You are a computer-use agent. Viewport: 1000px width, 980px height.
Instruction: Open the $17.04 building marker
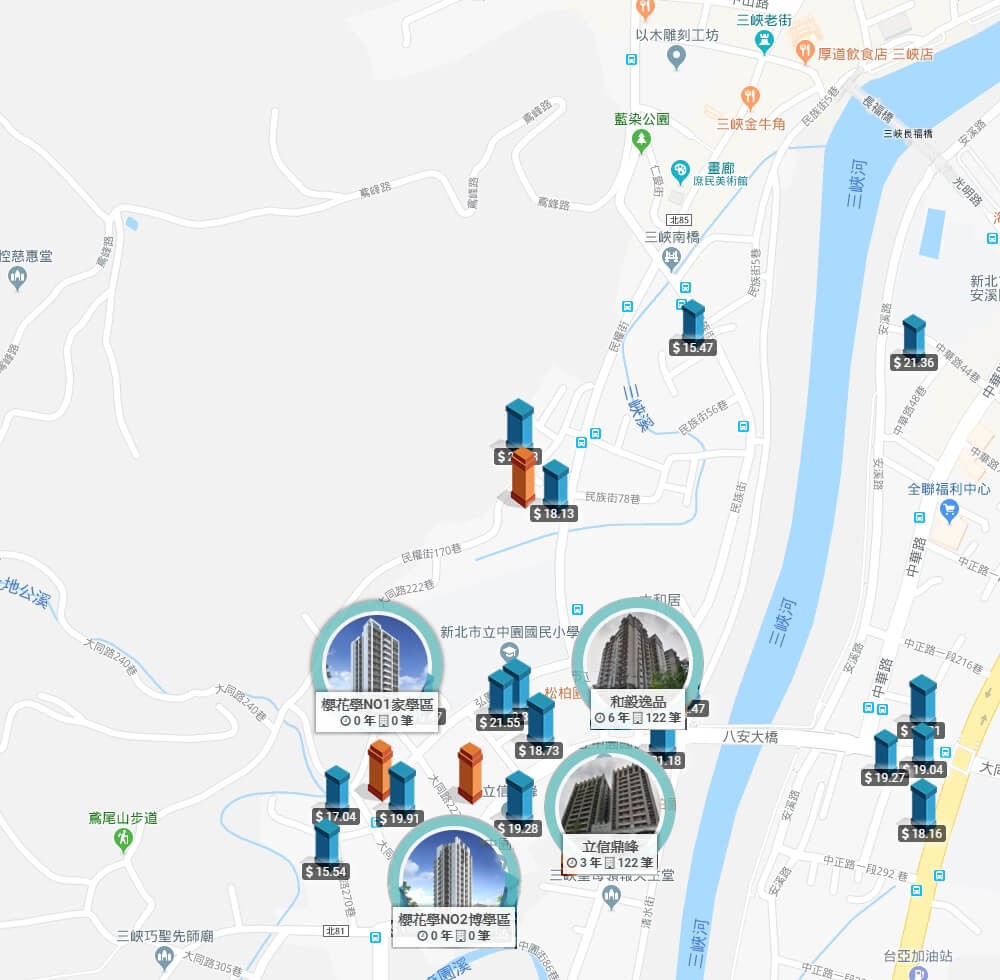[337, 796]
